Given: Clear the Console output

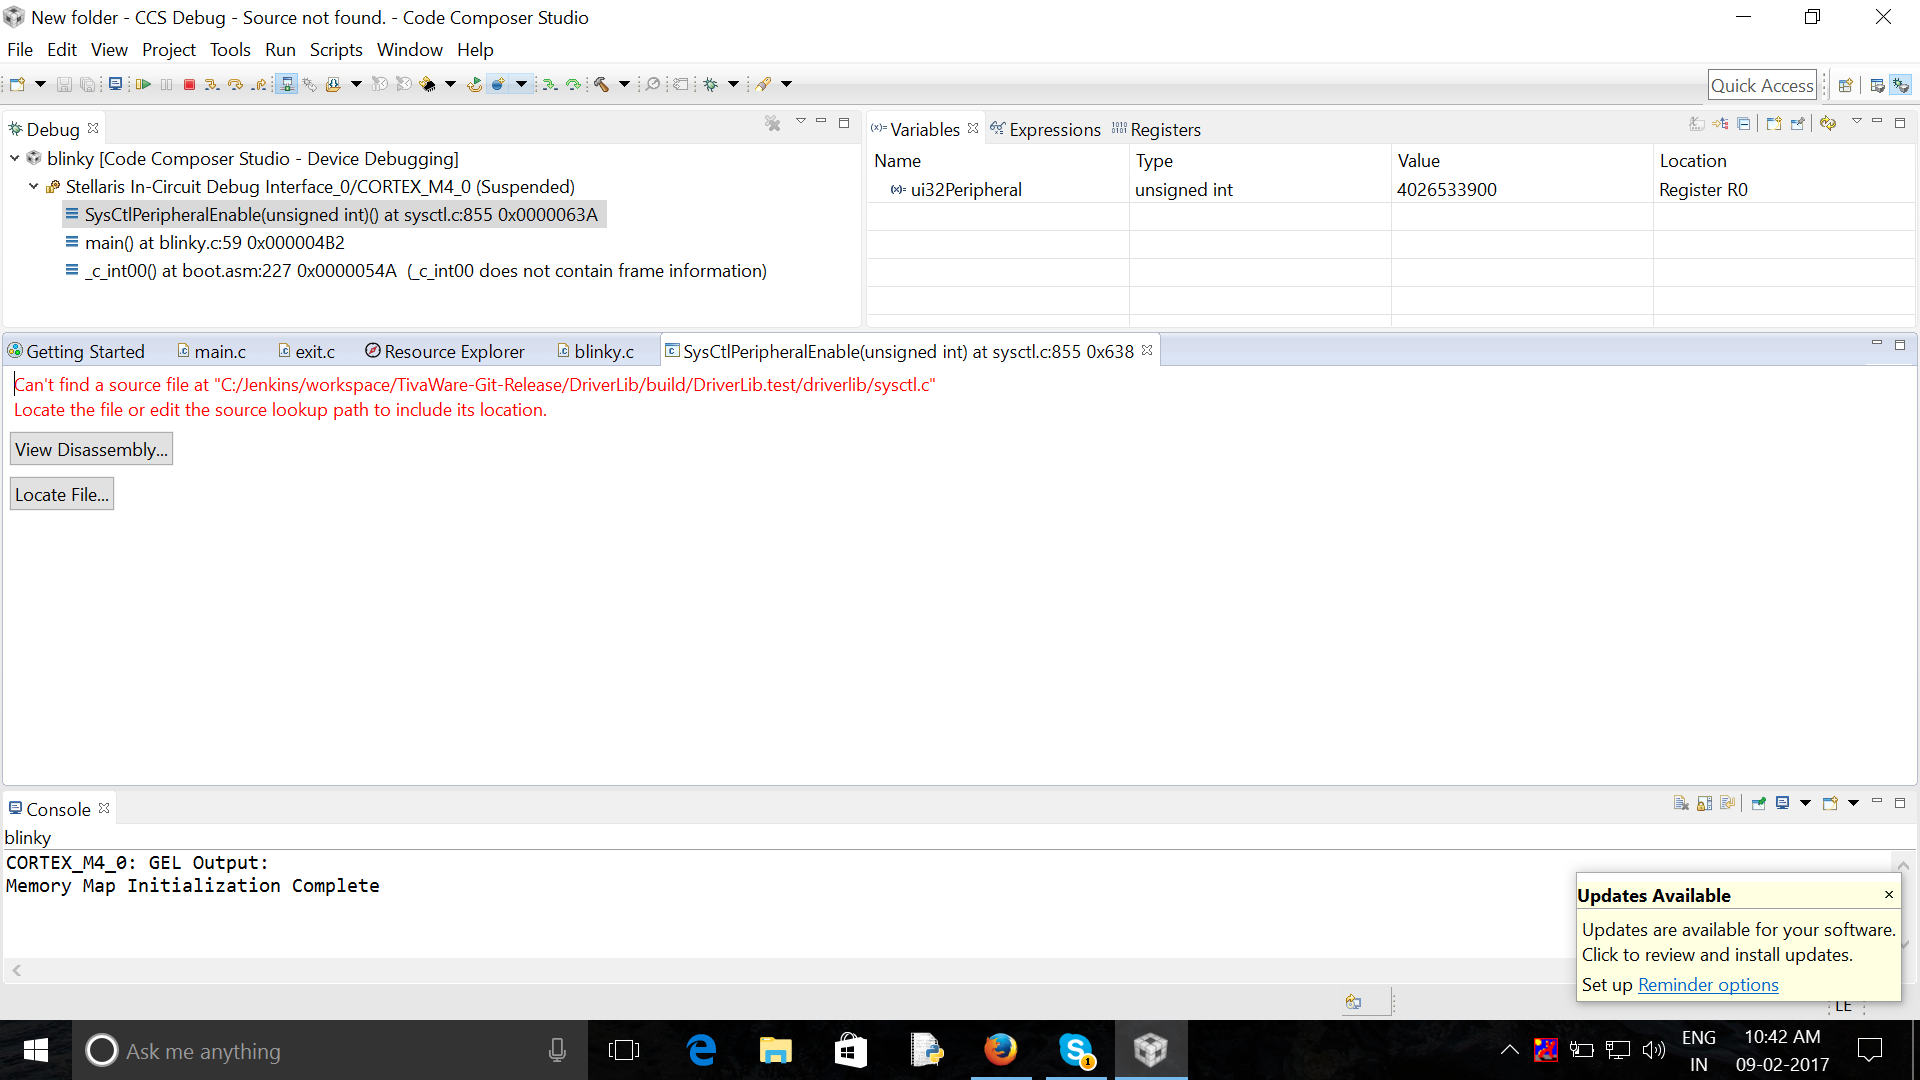Looking at the screenshot, I should tap(1681, 804).
